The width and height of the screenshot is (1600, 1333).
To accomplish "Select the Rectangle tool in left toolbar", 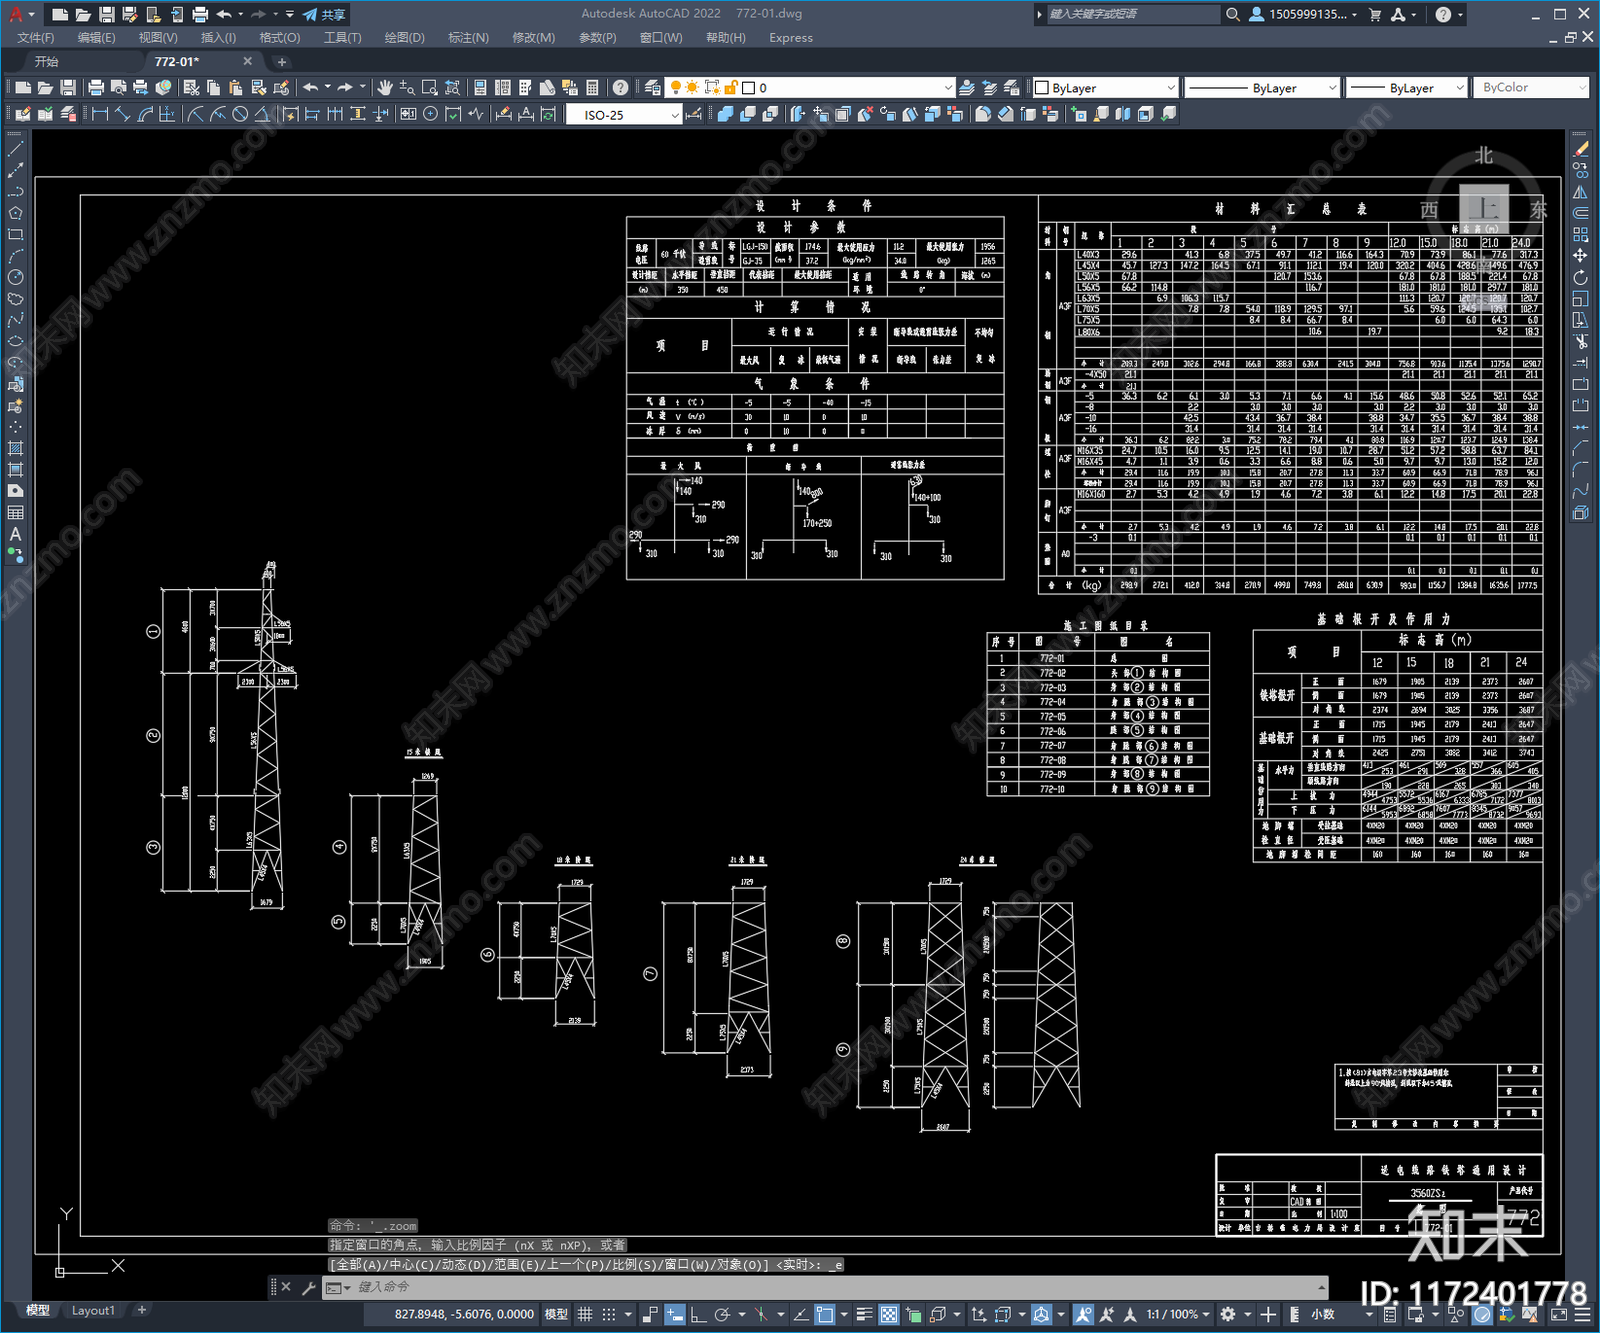I will point(15,234).
